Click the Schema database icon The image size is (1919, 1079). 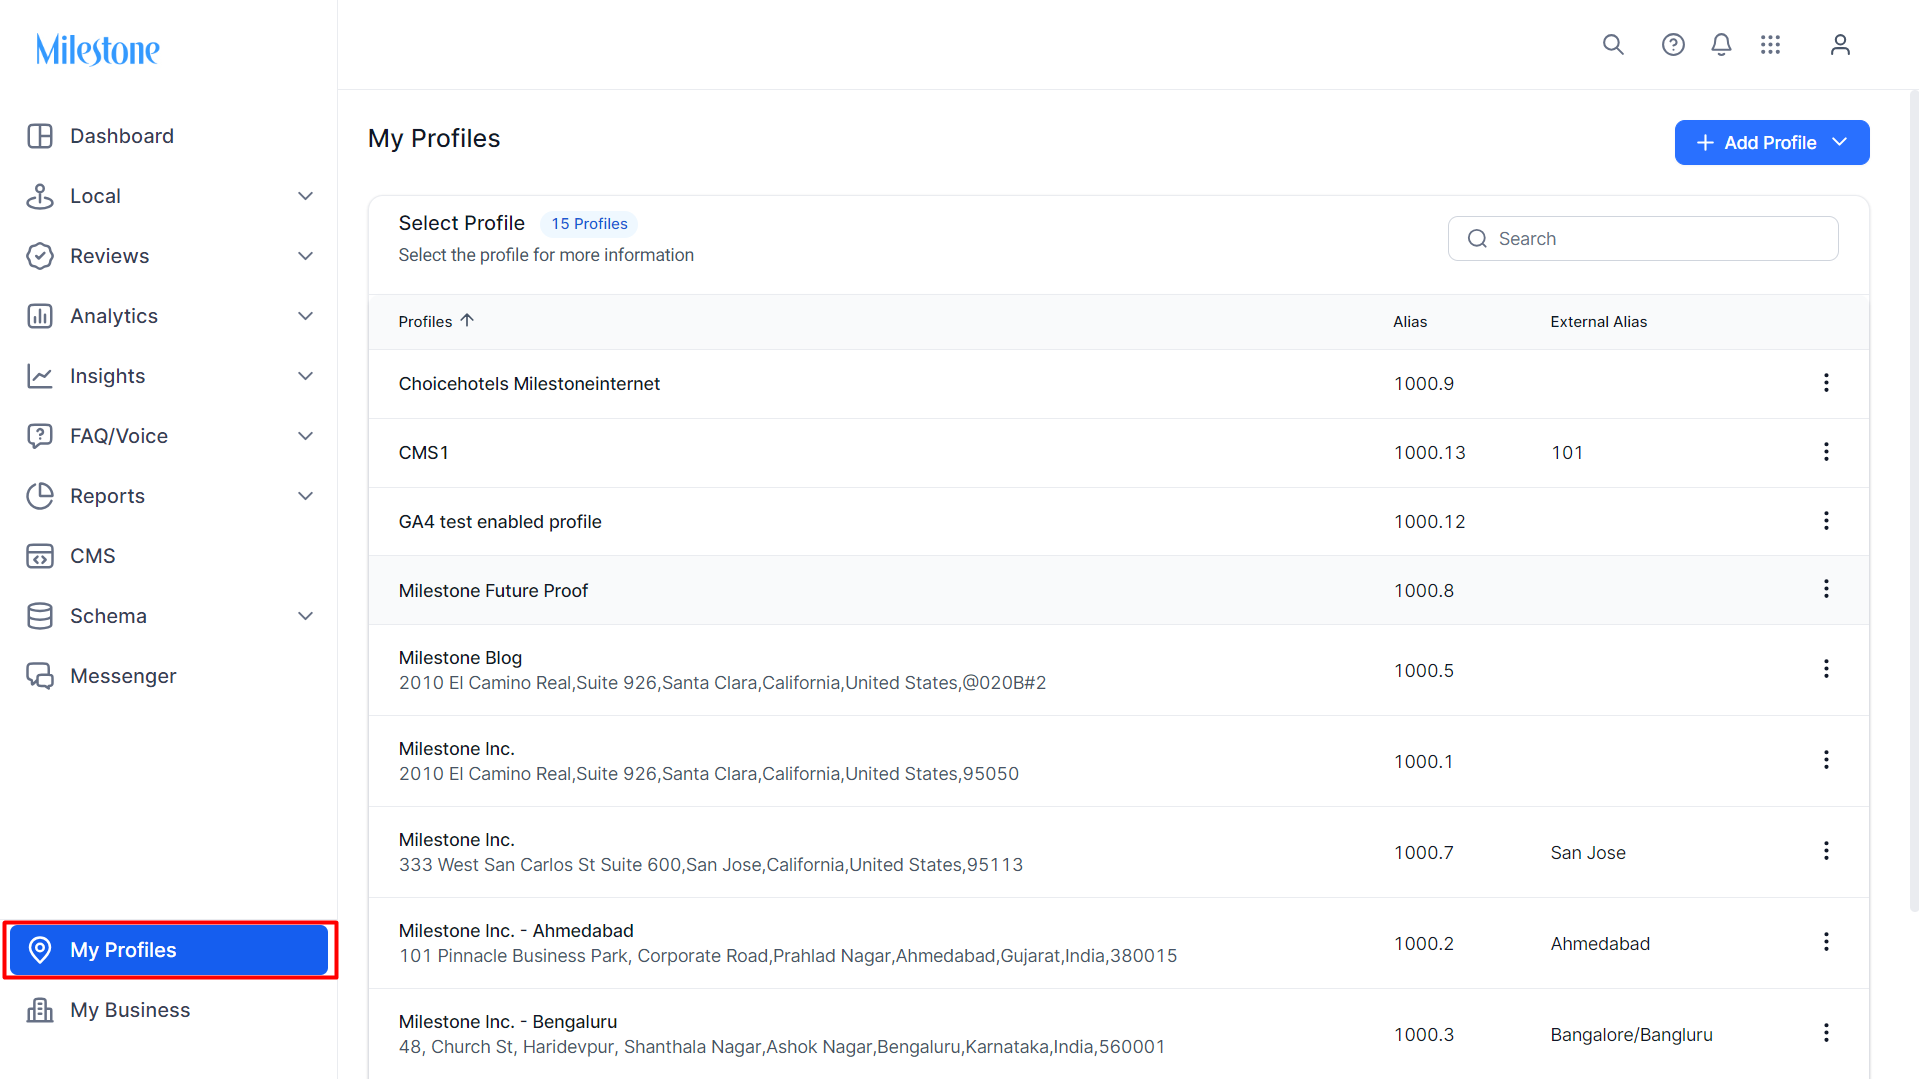tap(40, 616)
